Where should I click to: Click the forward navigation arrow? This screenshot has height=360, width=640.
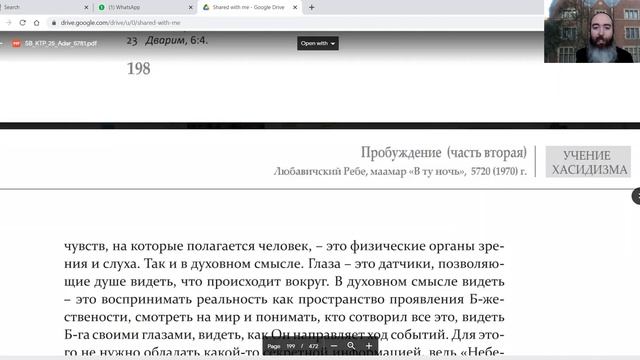point(9,23)
